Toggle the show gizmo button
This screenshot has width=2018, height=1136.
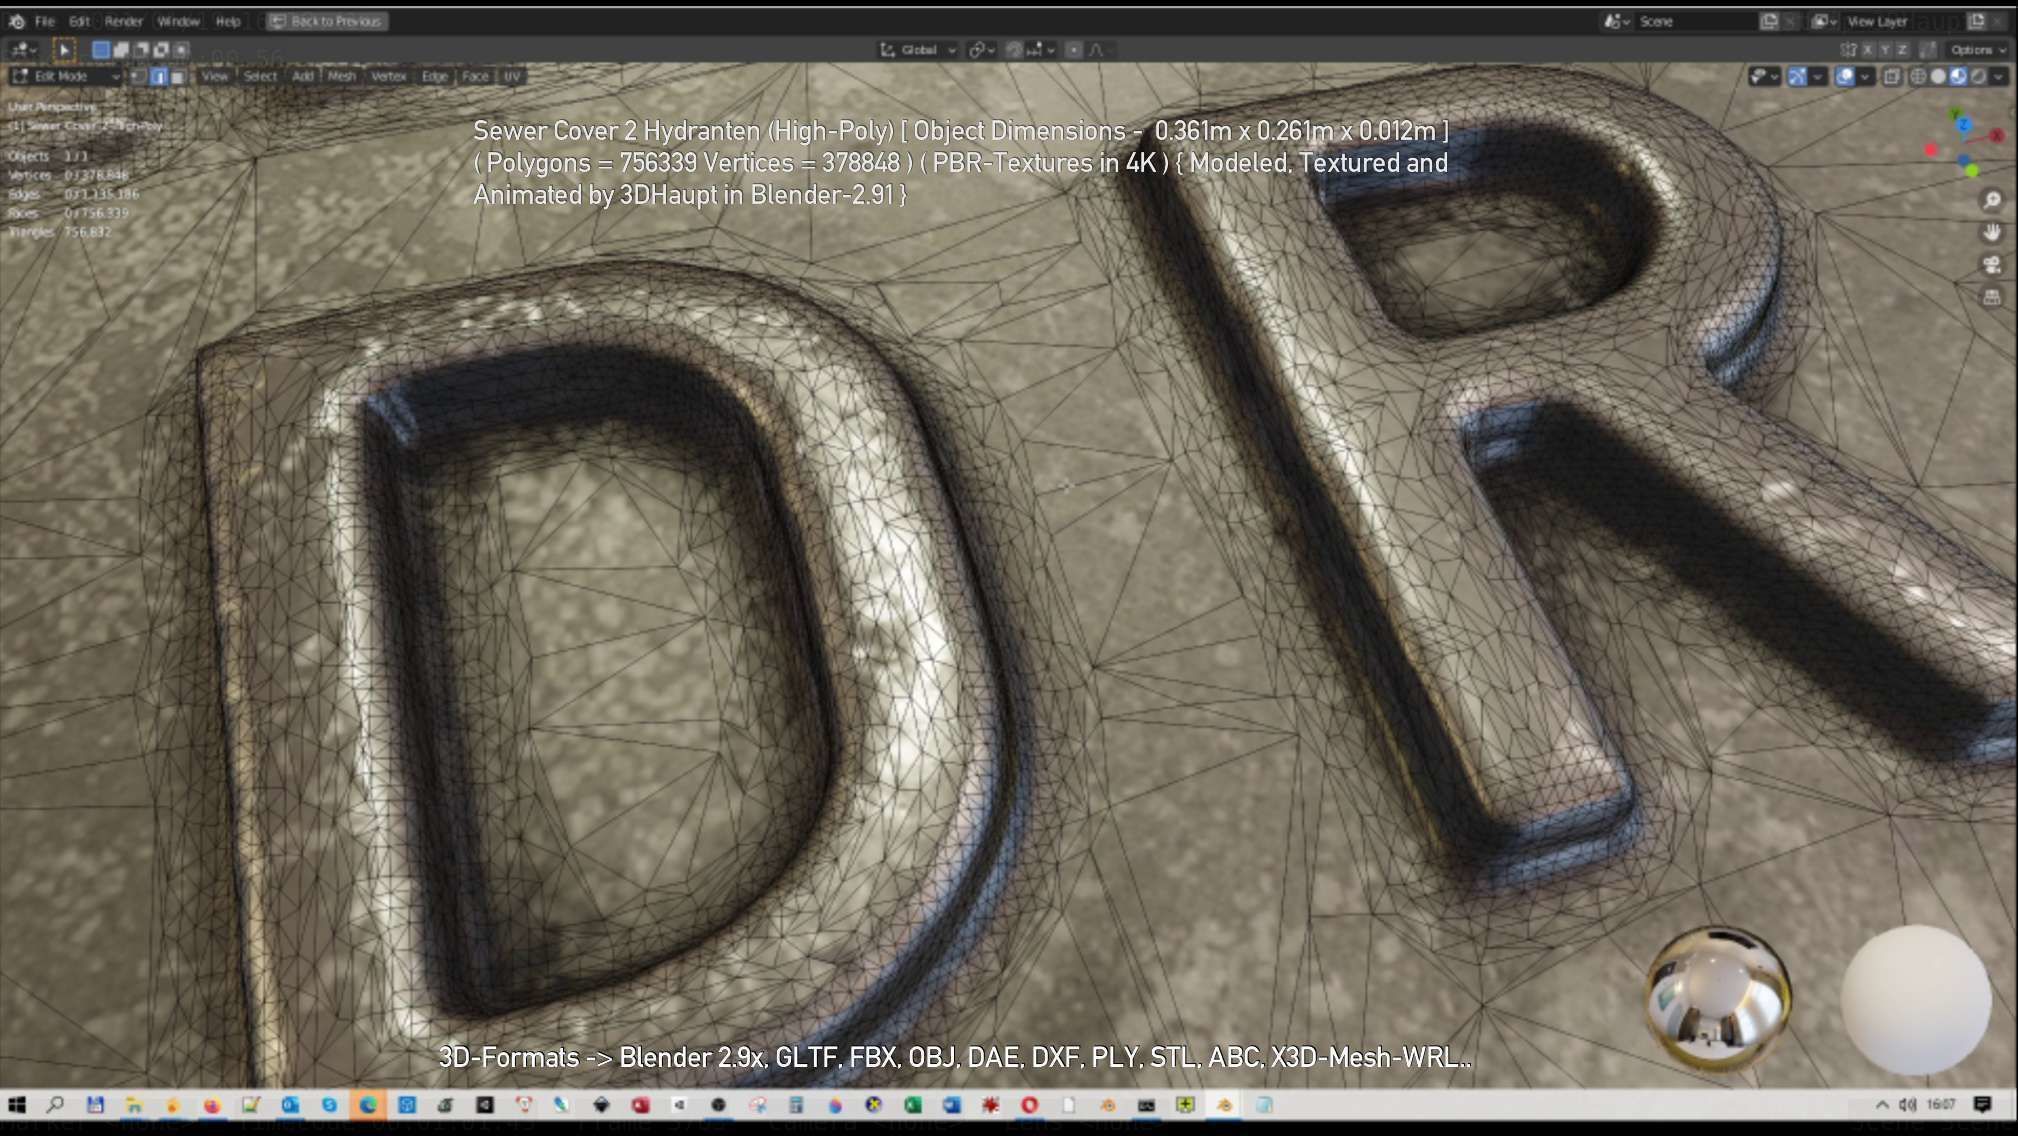1797,76
